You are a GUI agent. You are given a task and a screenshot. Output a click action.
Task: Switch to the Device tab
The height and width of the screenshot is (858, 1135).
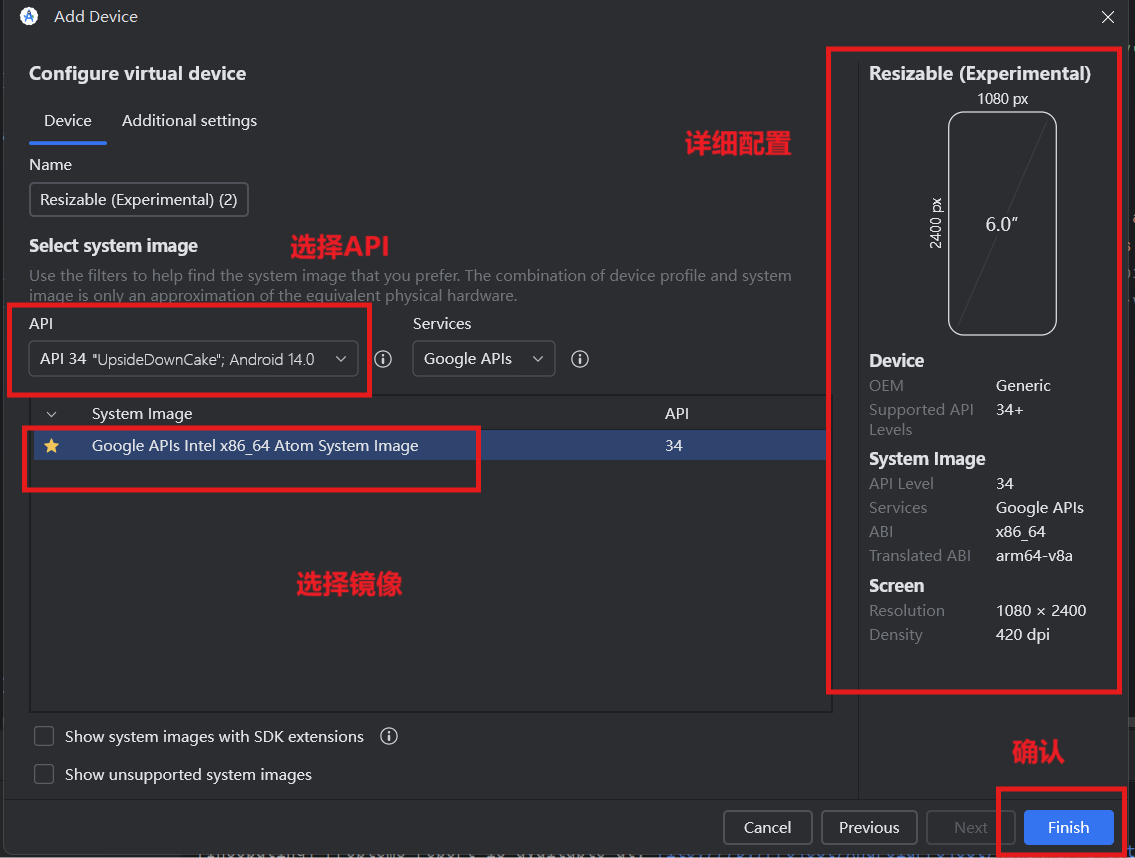pyautogui.click(x=68, y=121)
